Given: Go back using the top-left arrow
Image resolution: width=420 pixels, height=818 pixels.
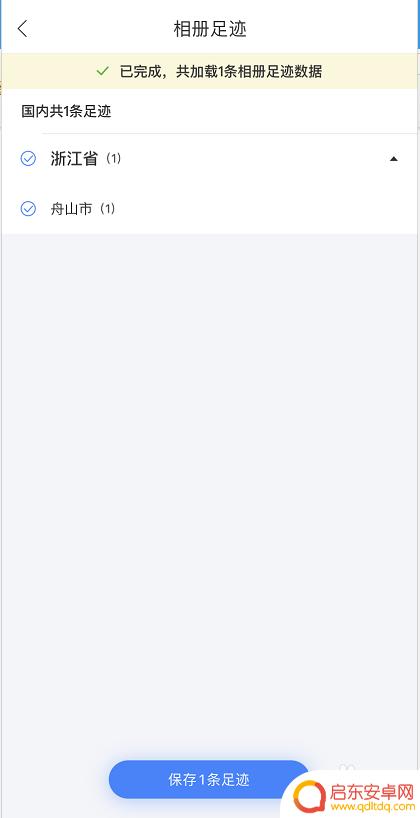Looking at the screenshot, I should (x=22, y=29).
